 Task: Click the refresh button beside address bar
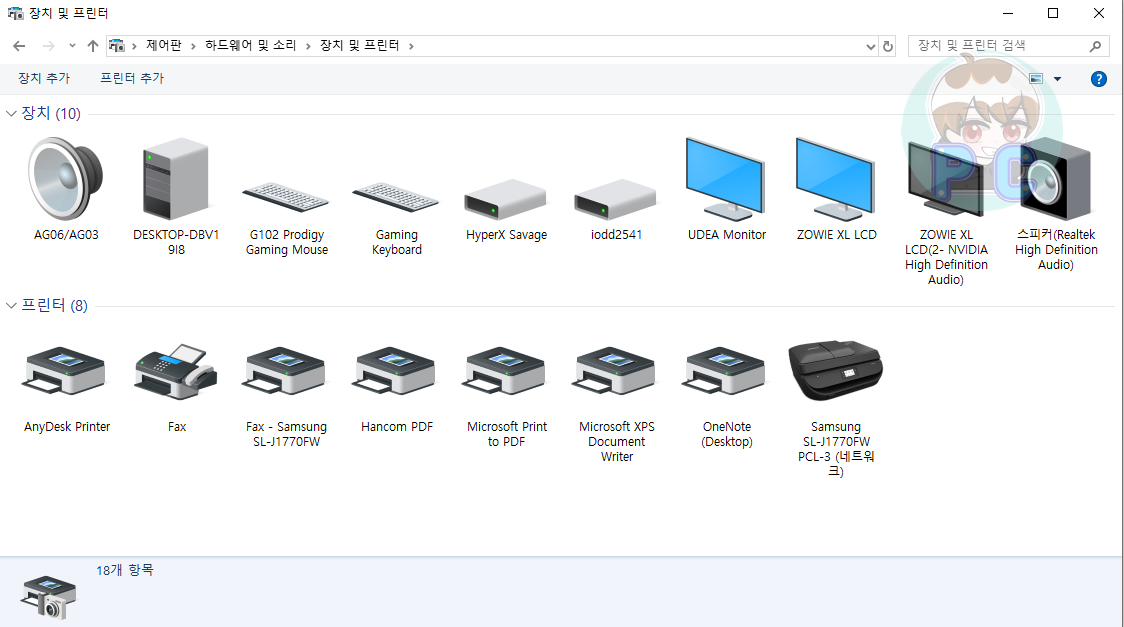tap(887, 46)
